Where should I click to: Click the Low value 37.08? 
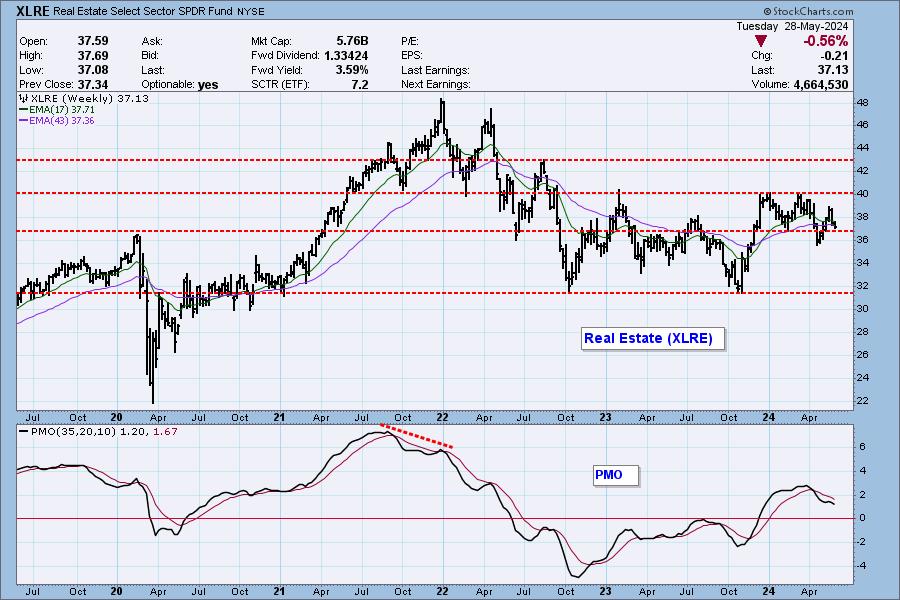93,70
